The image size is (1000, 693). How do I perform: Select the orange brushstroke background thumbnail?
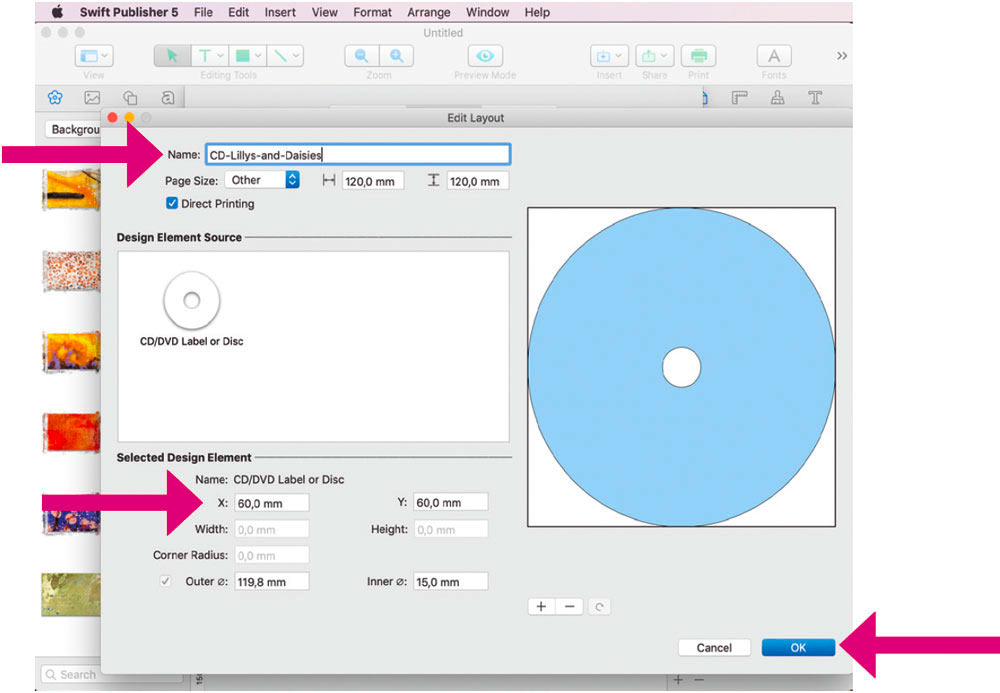coord(71,190)
